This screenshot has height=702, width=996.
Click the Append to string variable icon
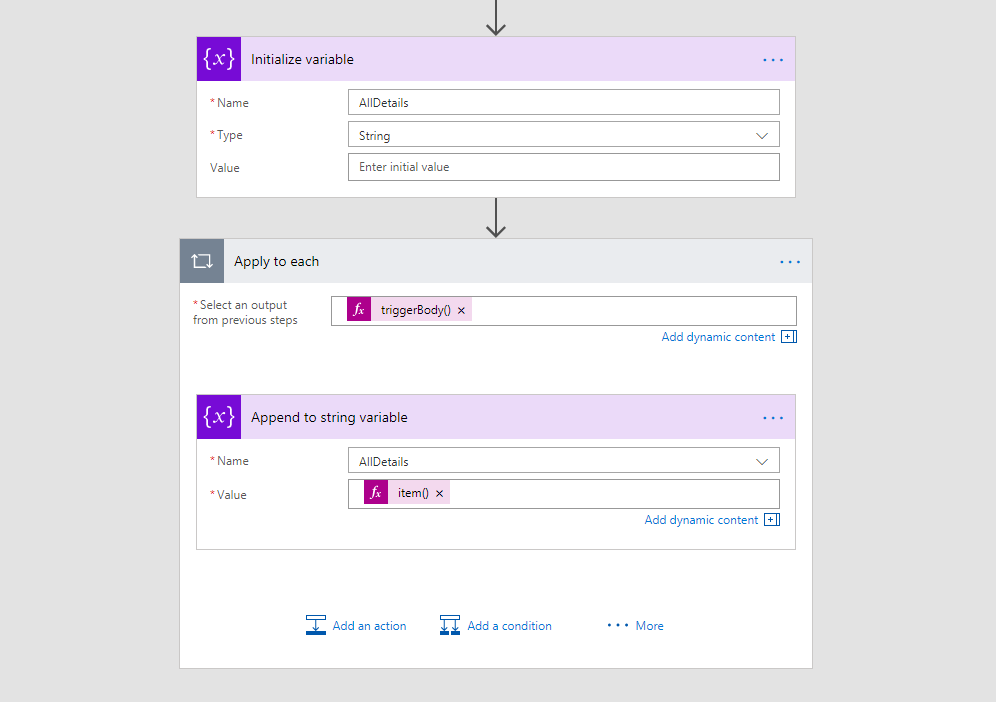click(219, 417)
